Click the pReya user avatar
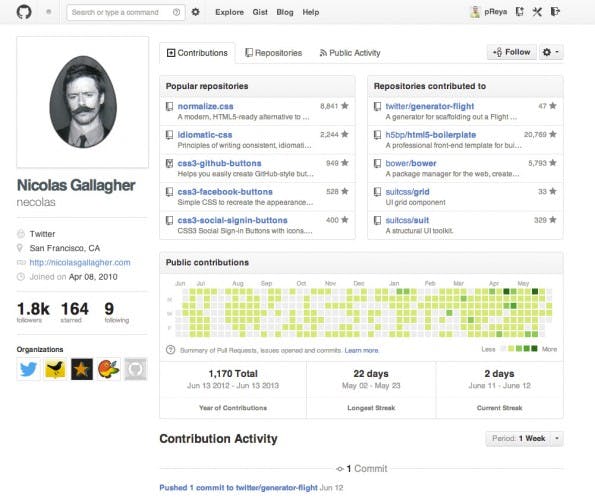 coord(475,12)
